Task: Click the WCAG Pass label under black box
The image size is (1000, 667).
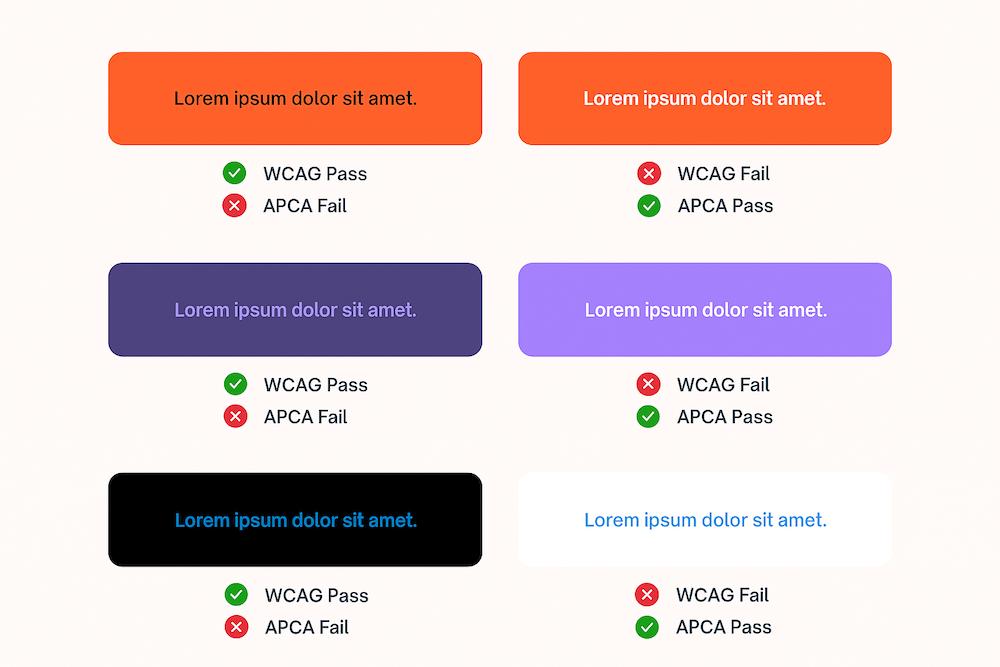Action: click(x=316, y=595)
